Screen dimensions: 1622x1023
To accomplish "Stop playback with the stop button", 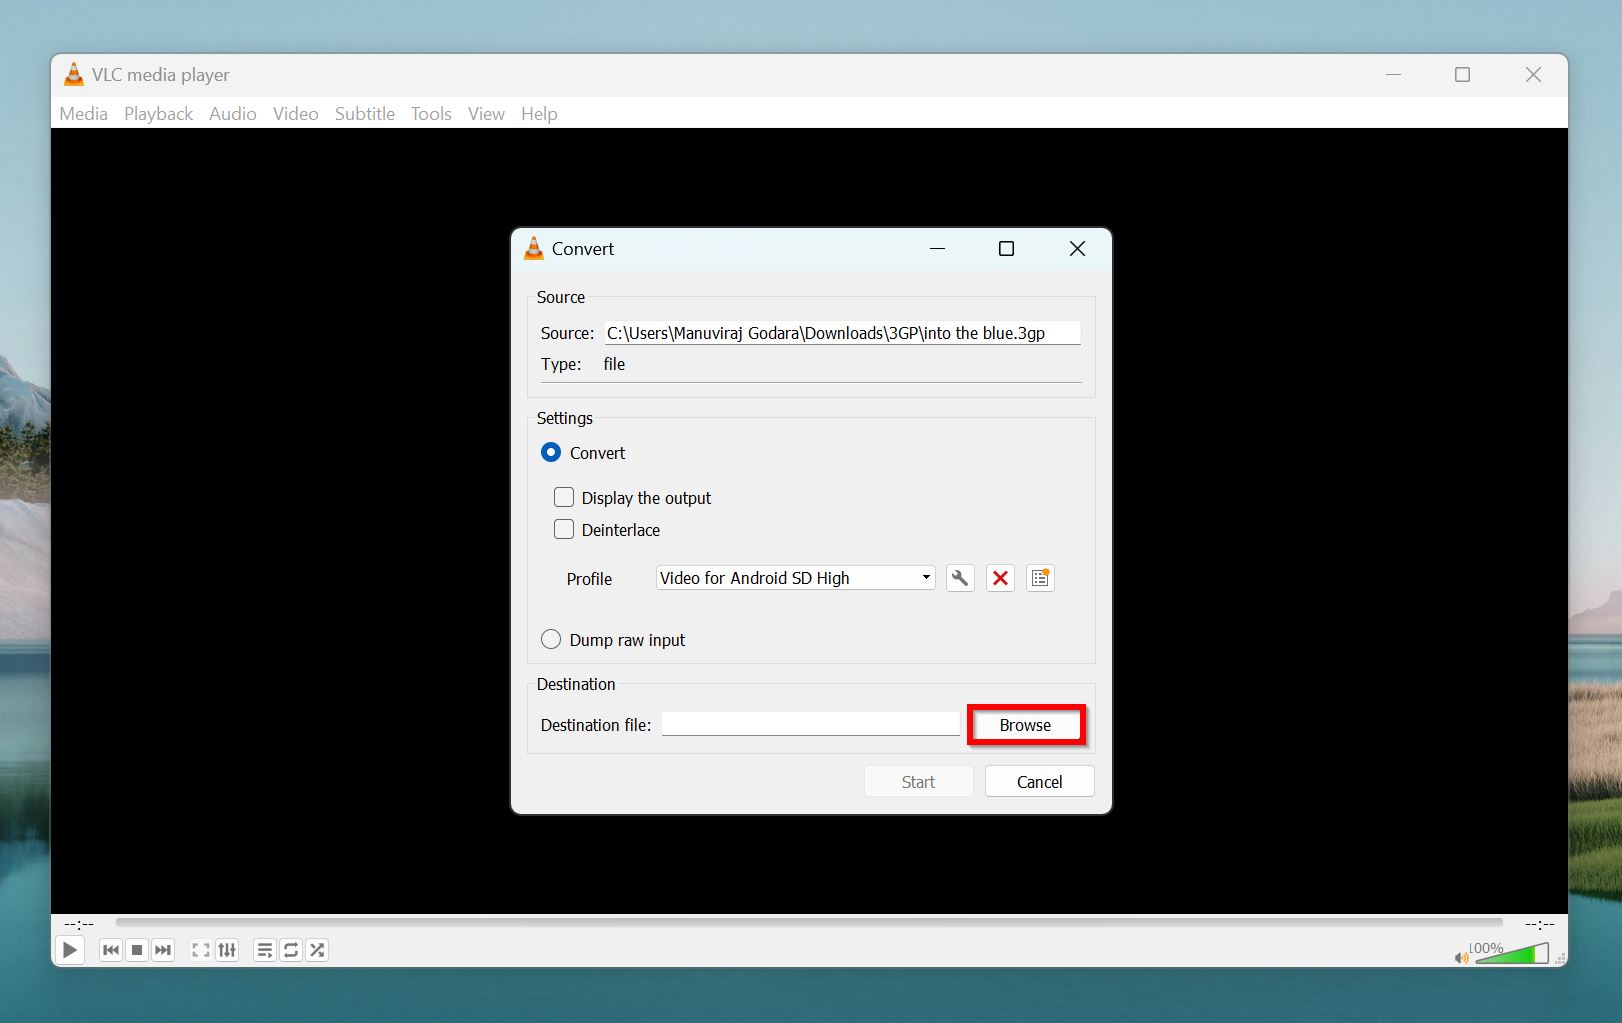I will point(137,950).
